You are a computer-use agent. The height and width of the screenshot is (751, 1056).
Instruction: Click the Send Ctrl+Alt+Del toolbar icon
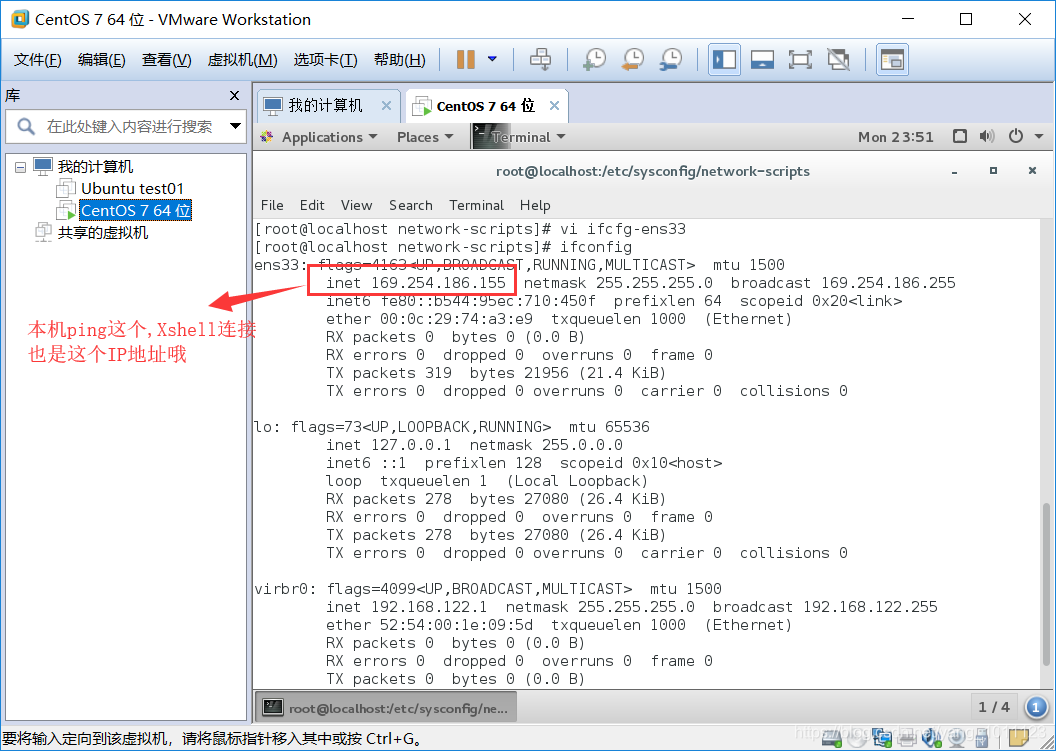coord(540,59)
